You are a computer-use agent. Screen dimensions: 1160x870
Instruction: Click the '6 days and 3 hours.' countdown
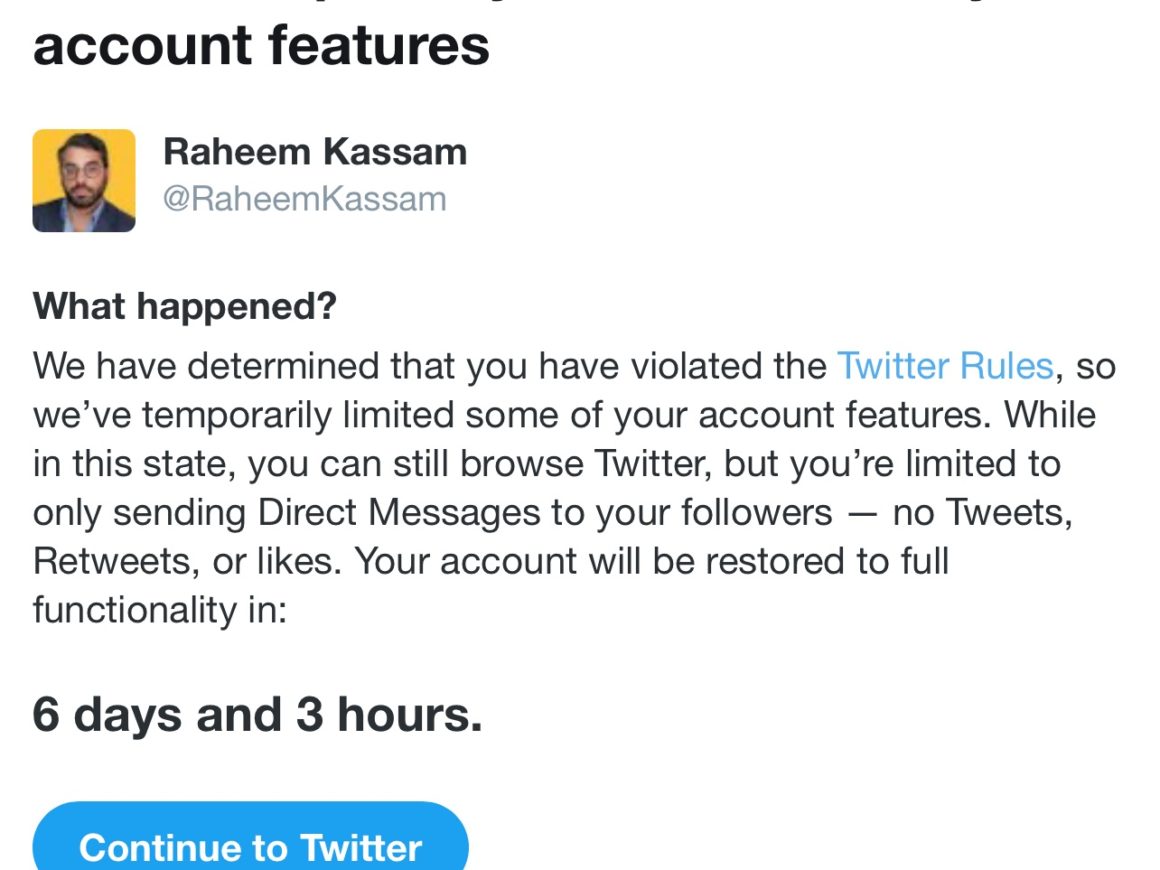click(257, 714)
